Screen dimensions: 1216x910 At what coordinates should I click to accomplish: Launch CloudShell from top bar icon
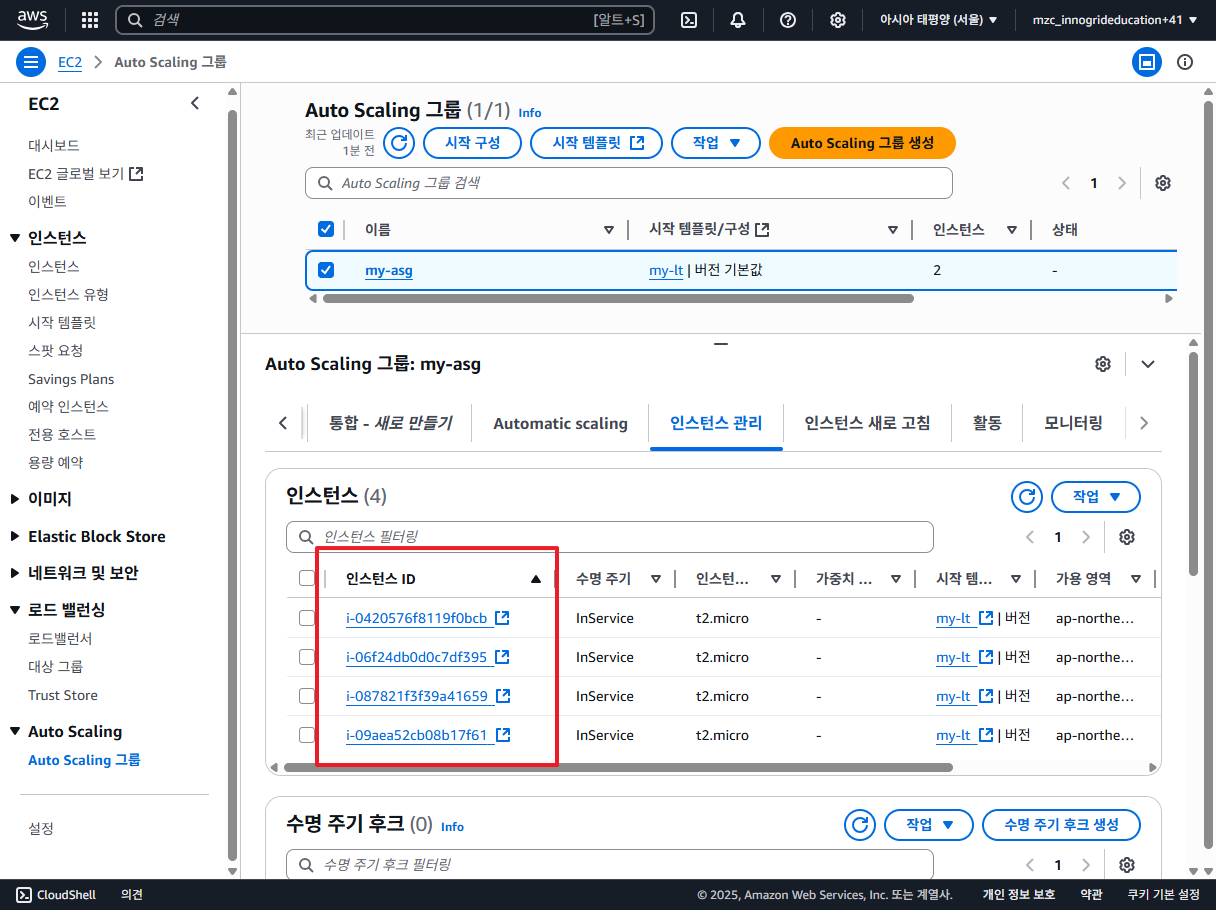click(689, 20)
